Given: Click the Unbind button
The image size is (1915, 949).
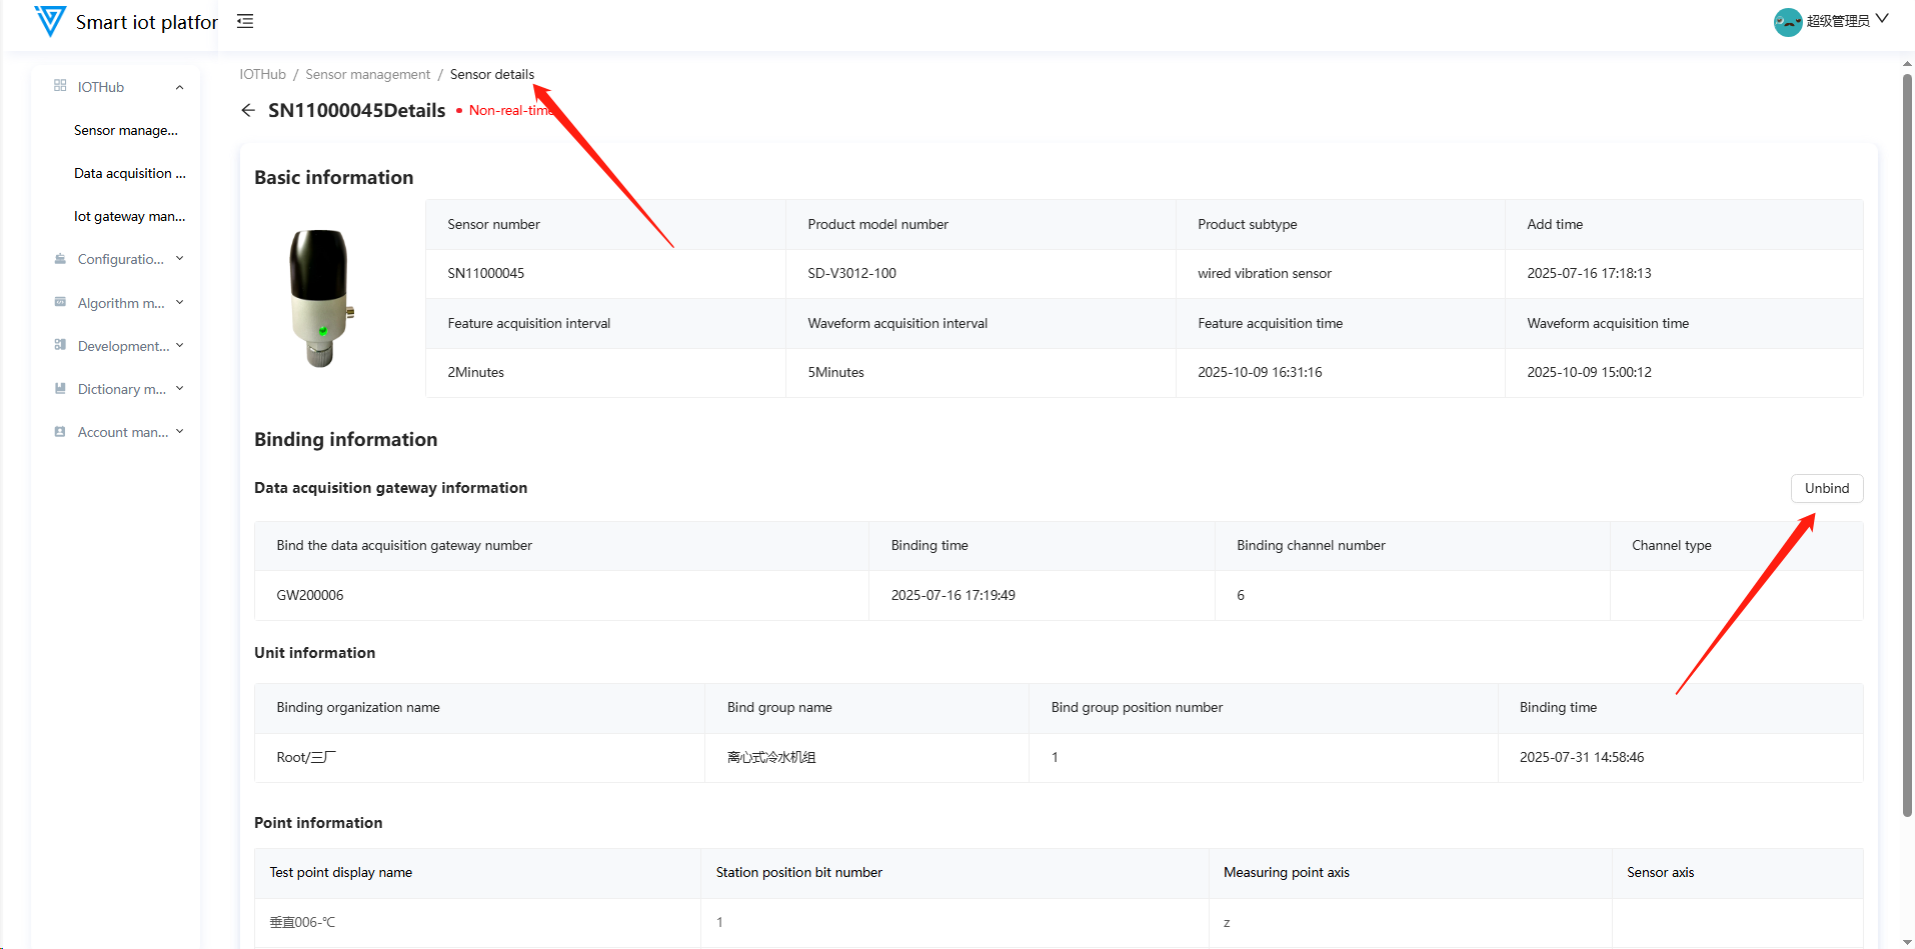Looking at the screenshot, I should pos(1826,488).
